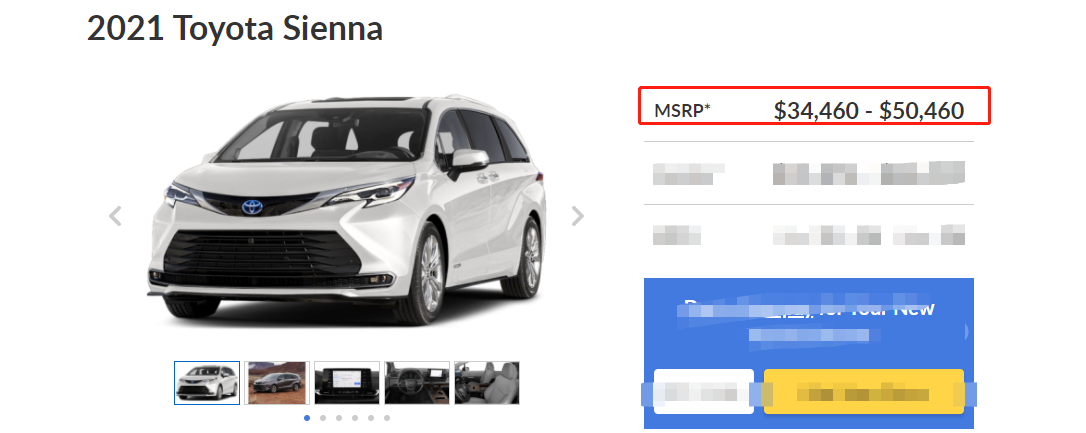1086x433 pixels.
Task: Click the large white Toyota Sienna photo
Action: pyautogui.click(x=346, y=208)
